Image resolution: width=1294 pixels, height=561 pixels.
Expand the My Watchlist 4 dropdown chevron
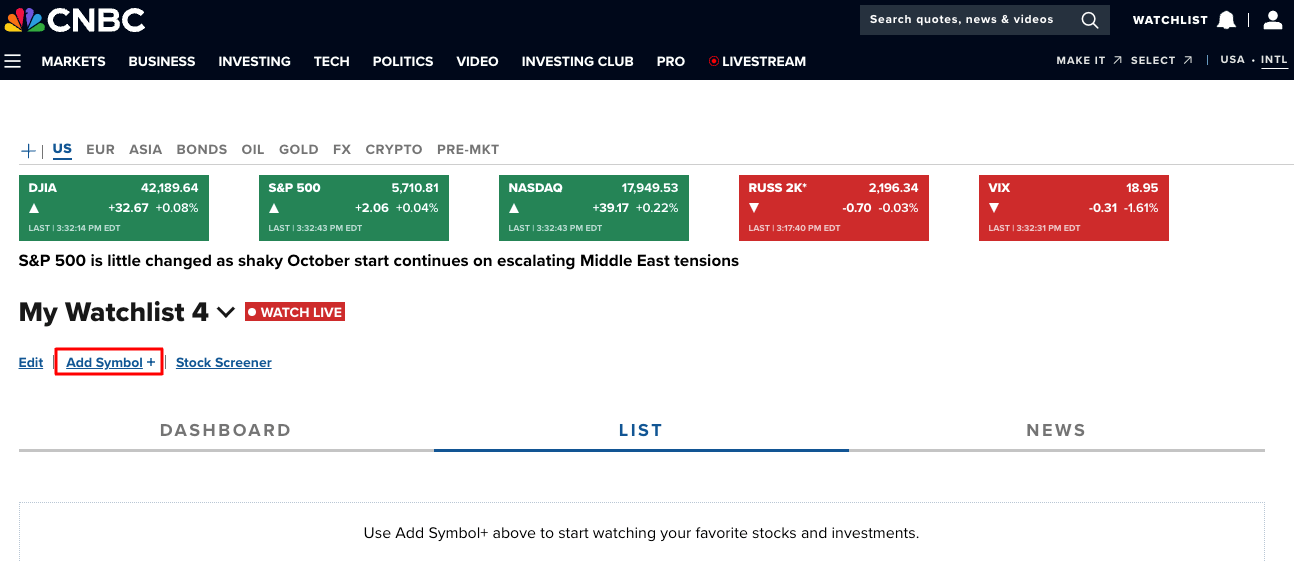pyautogui.click(x=226, y=312)
